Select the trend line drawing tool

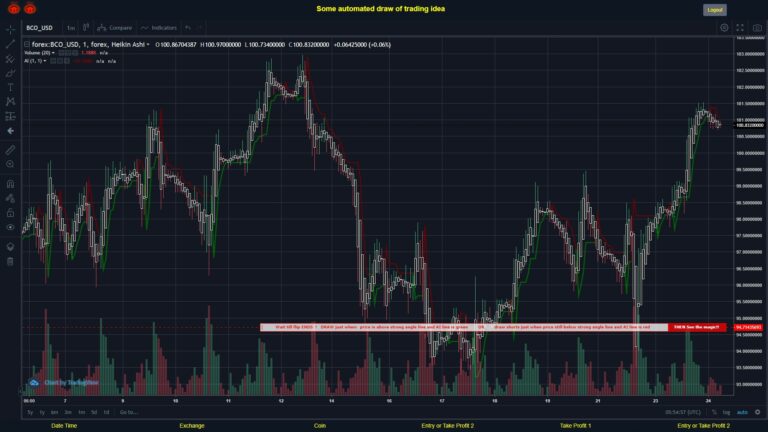pos(10,45)
